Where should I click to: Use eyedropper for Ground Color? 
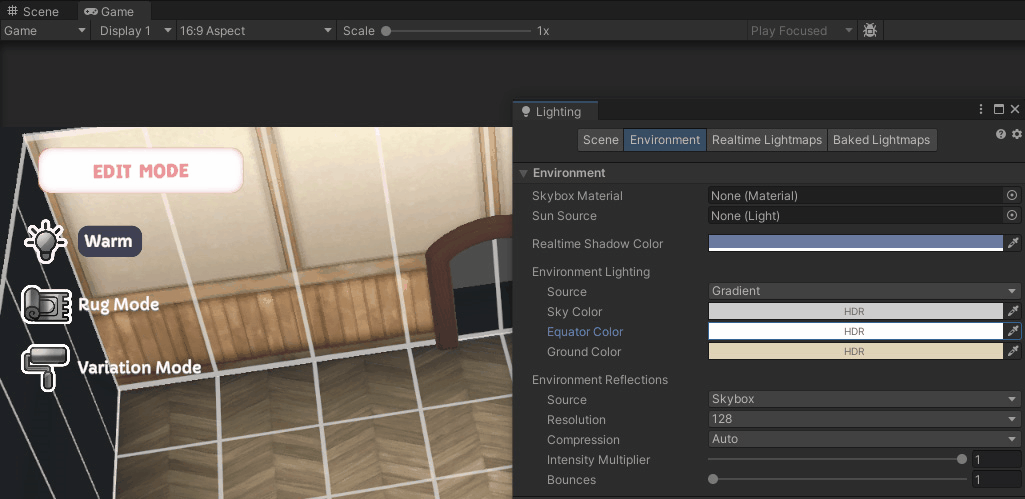click(1013, 351)
